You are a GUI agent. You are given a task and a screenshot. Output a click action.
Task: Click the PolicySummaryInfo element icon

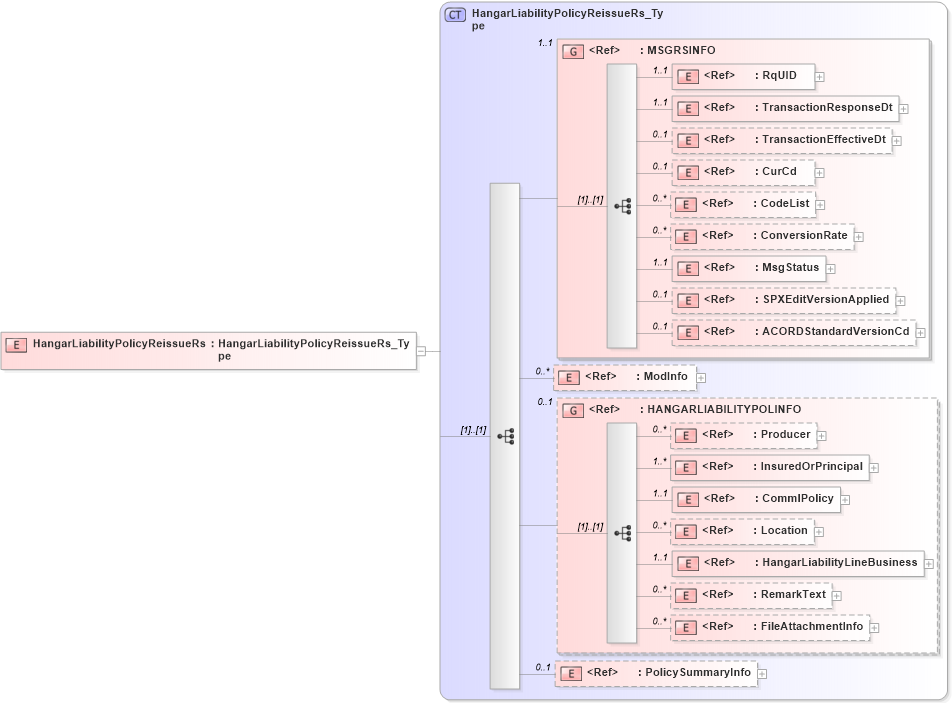tap(571, 673)
